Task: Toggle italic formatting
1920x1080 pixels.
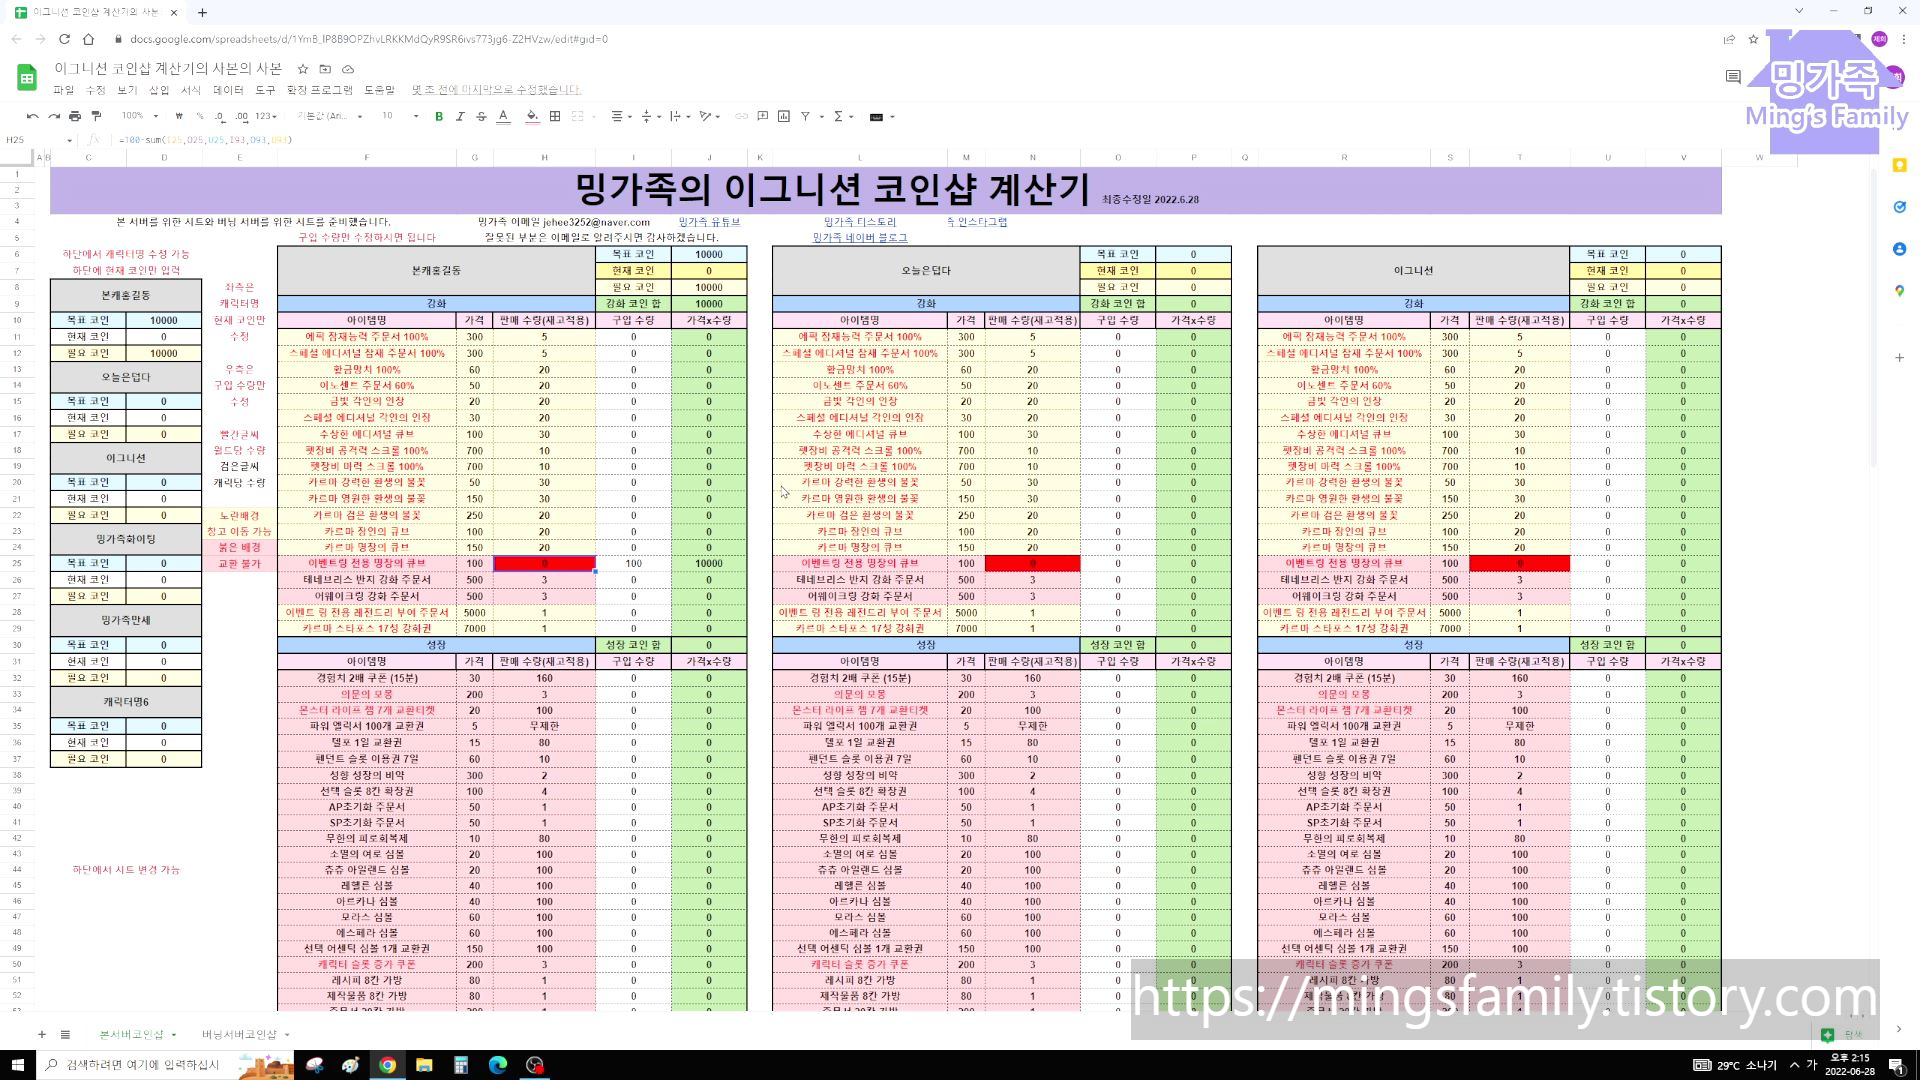Action: [x=460, y=116]
